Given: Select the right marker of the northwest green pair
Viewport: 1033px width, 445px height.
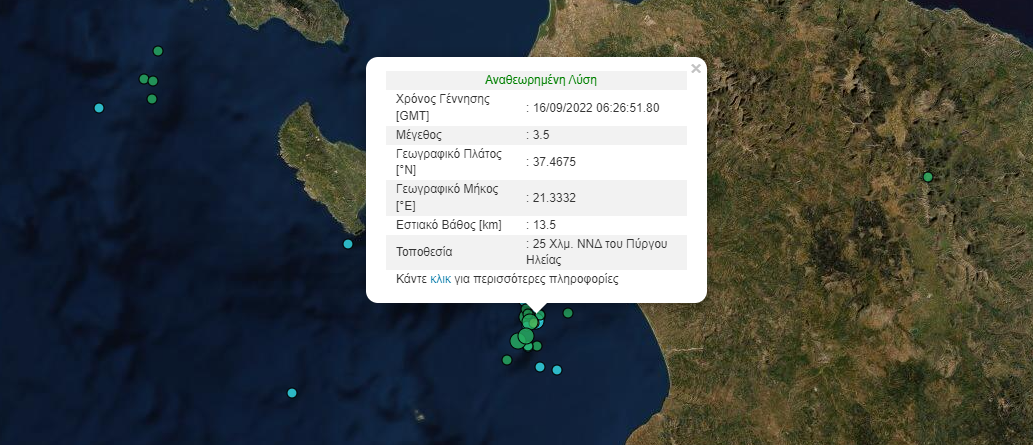Looking at the screenshot, I should (153, 81).
